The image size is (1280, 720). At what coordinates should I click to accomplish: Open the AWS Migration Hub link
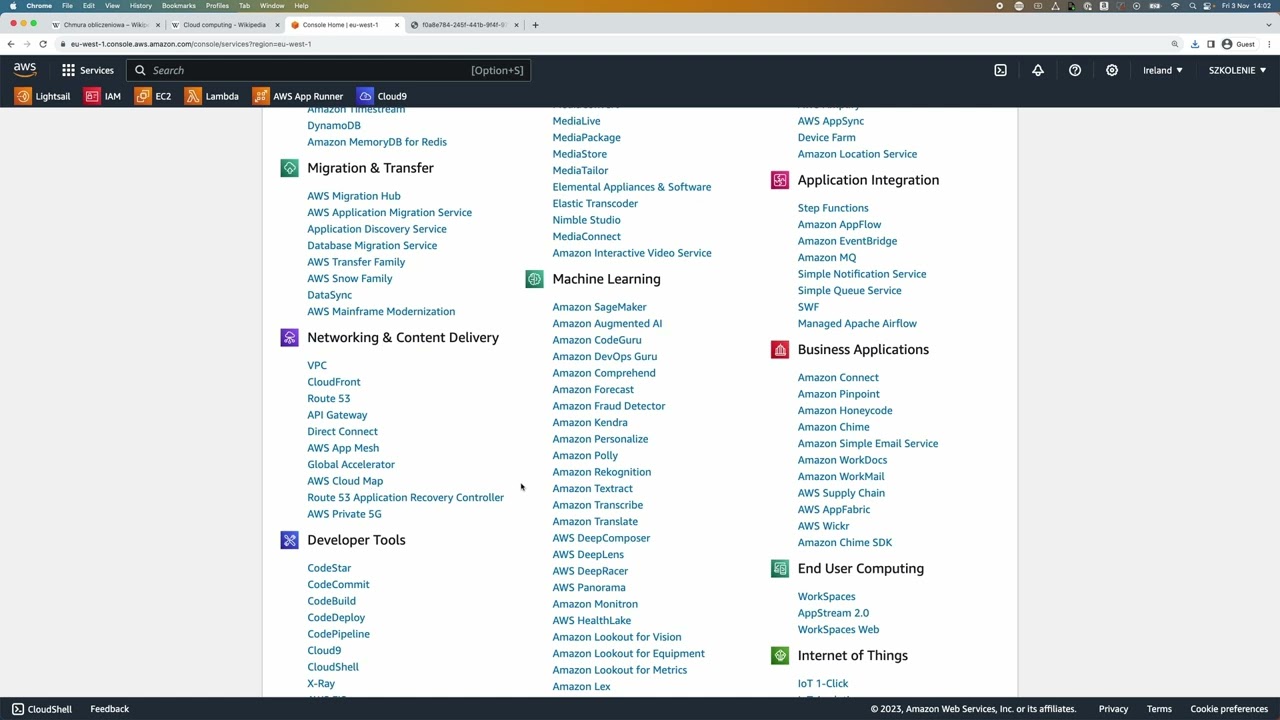(354, 196)
